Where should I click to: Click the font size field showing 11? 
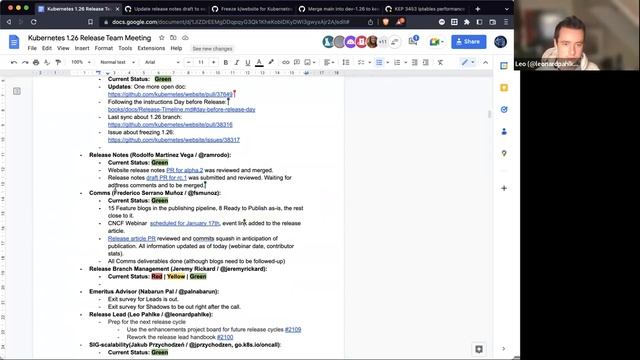pos(201,62)
